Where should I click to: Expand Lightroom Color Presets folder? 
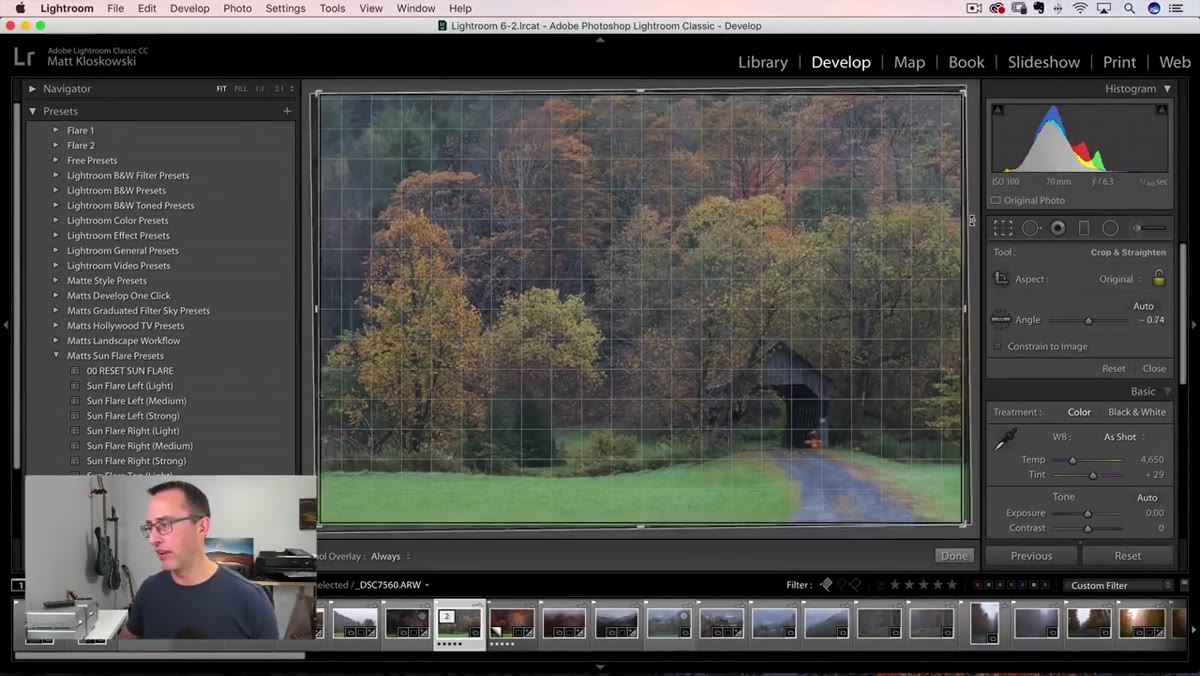tap(56, 220)
